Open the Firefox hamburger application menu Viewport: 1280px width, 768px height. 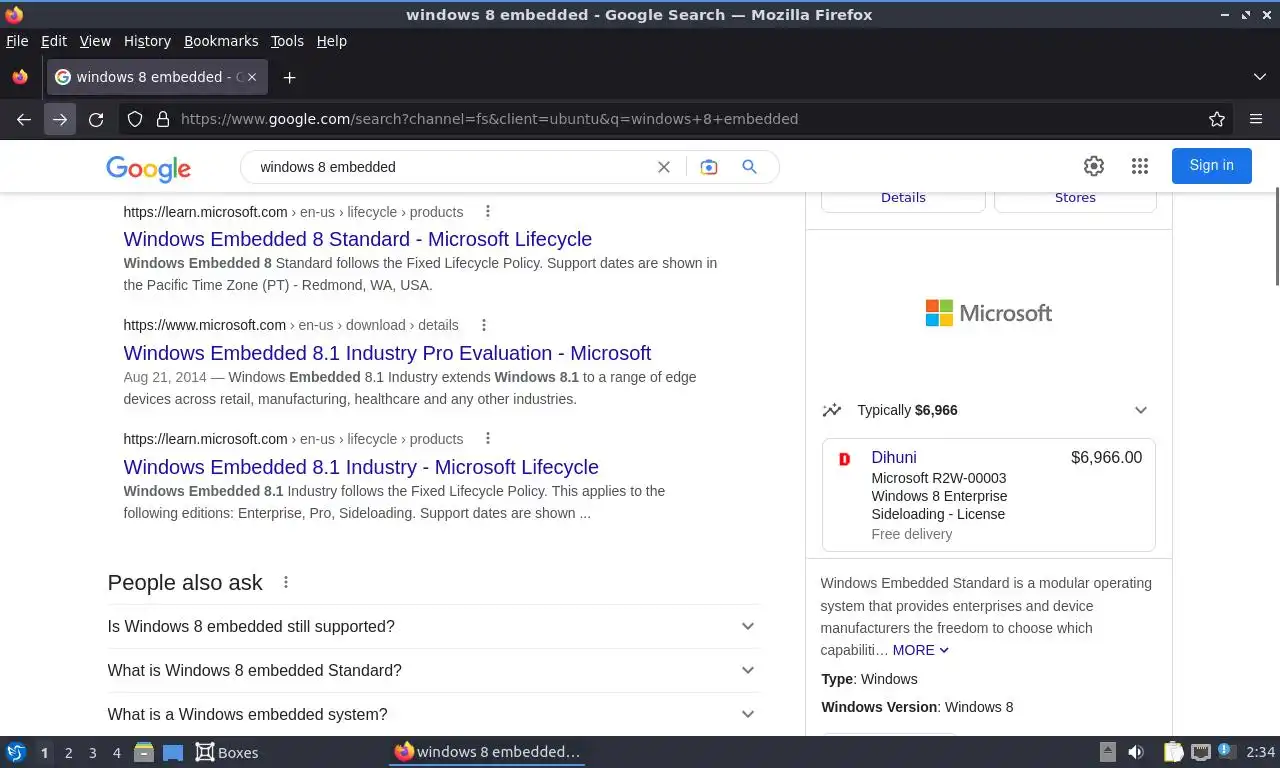click(x=1256, y=119)
